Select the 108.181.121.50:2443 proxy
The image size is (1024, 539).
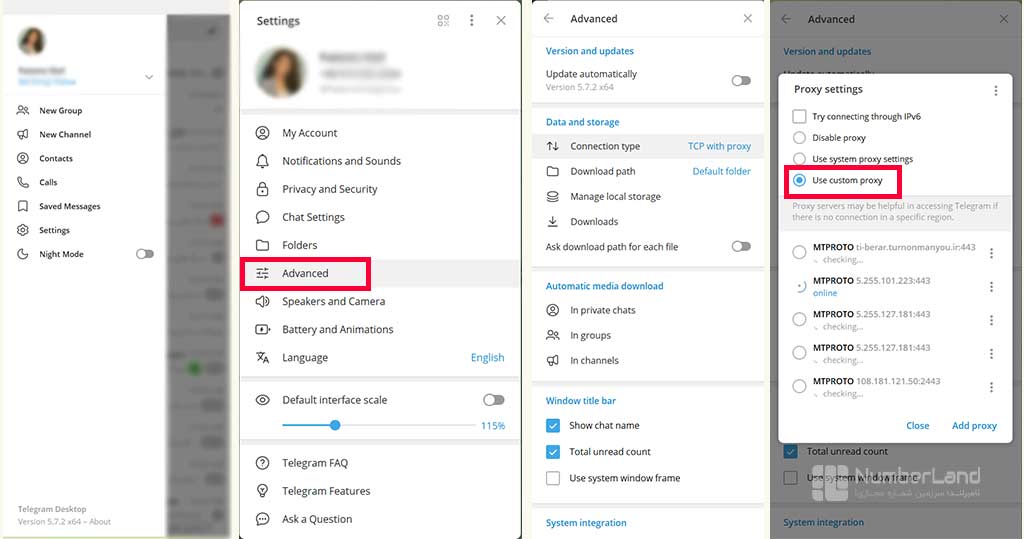(799, 387)
